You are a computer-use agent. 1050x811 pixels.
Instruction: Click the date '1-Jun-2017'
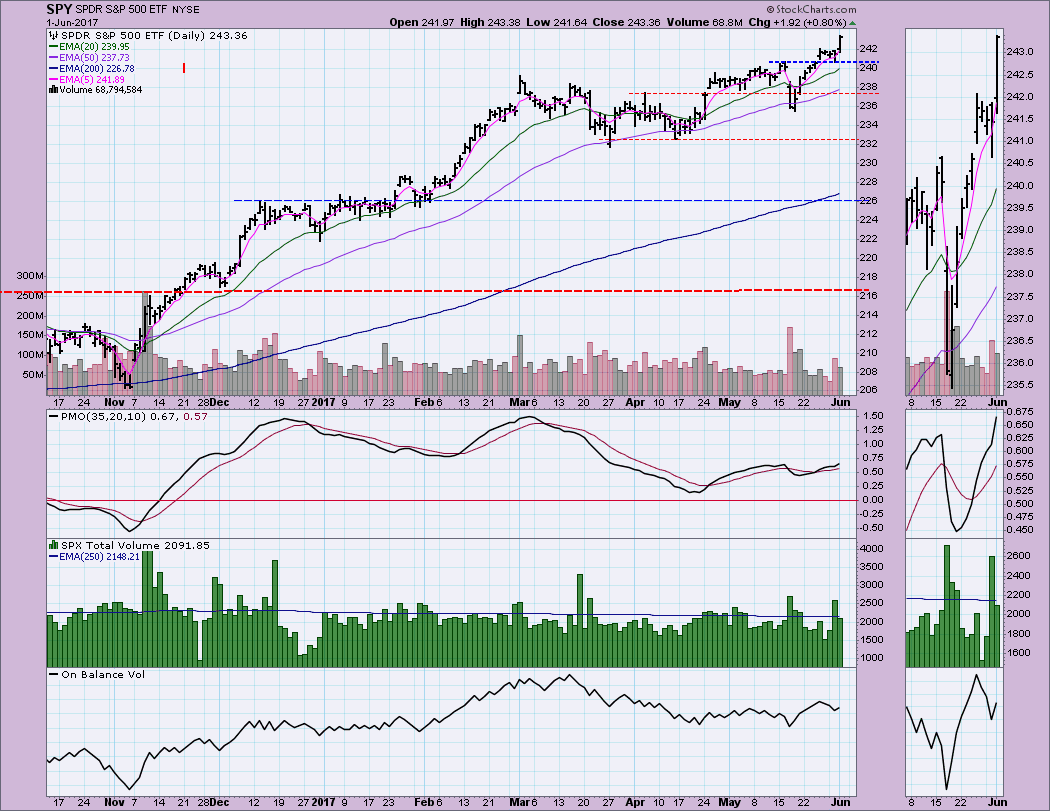[72, 22]
